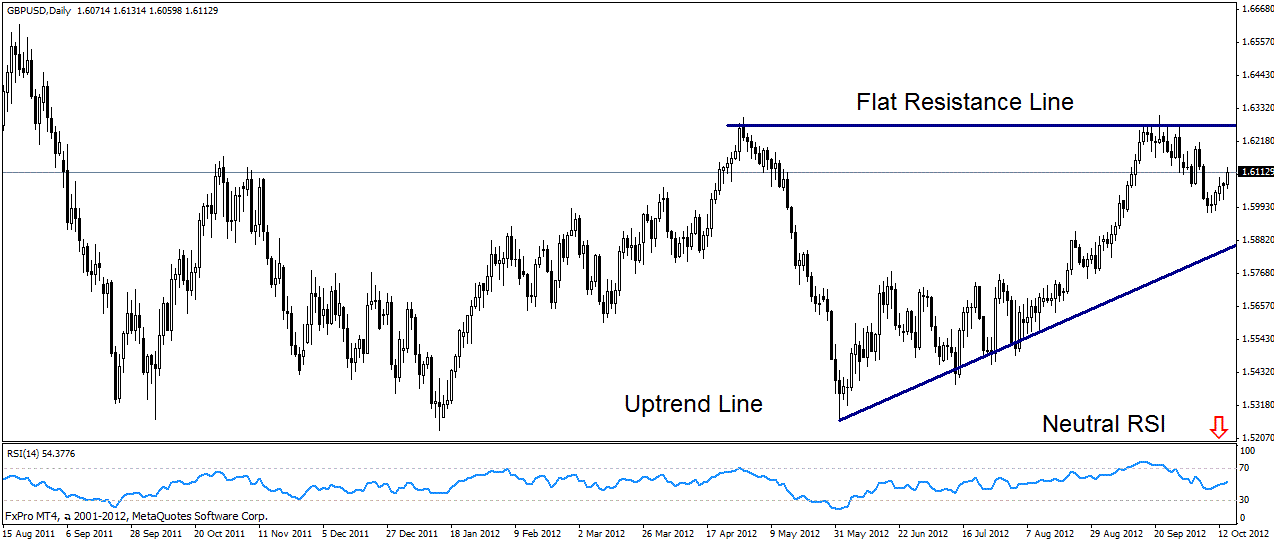Click the 'Flat Resistance Line' text label
Viewport: 1274px width, 541px height.
964,102
